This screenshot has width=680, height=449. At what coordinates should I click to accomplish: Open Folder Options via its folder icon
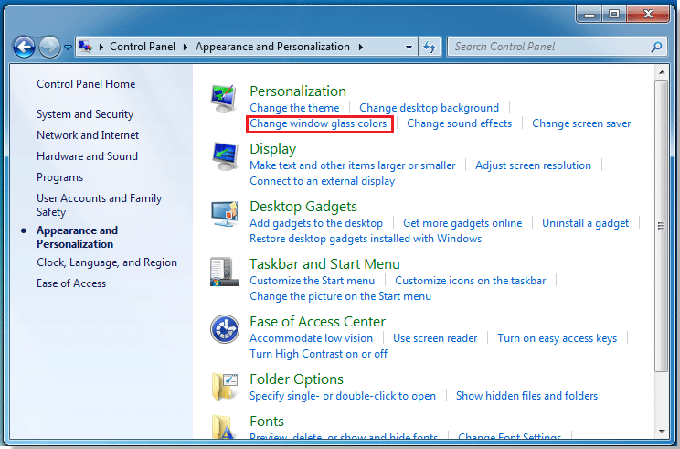pyautogui.click(x=223, y=386)
